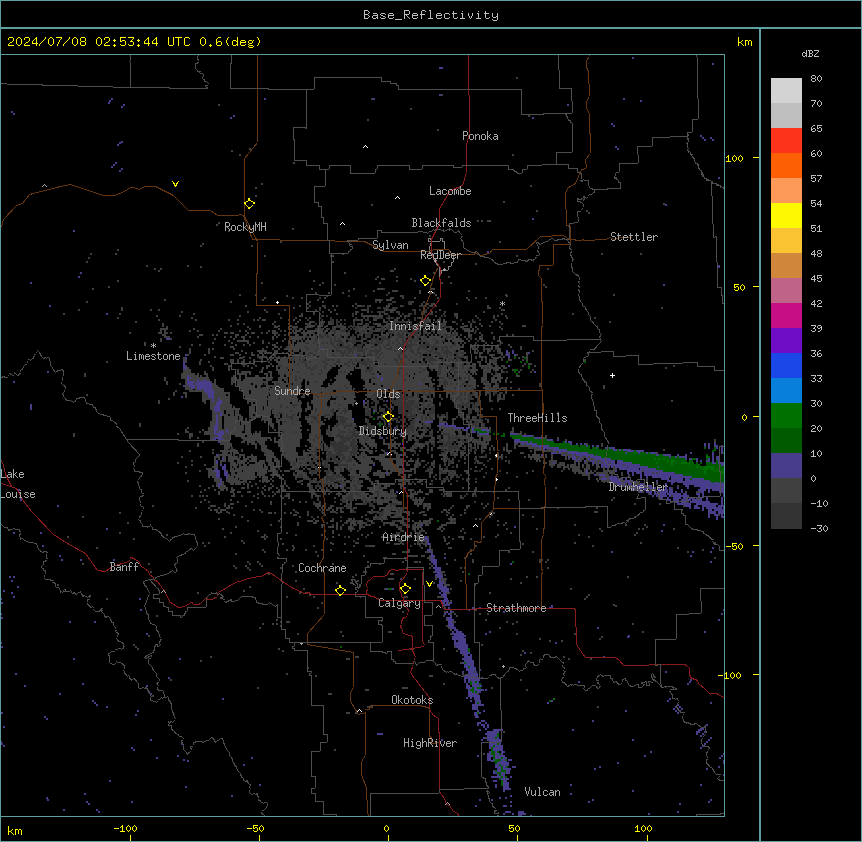Select the white asterisk marker northeast of Innisfail
Viewport: 862px width, 842px height.
pos(502,303)
